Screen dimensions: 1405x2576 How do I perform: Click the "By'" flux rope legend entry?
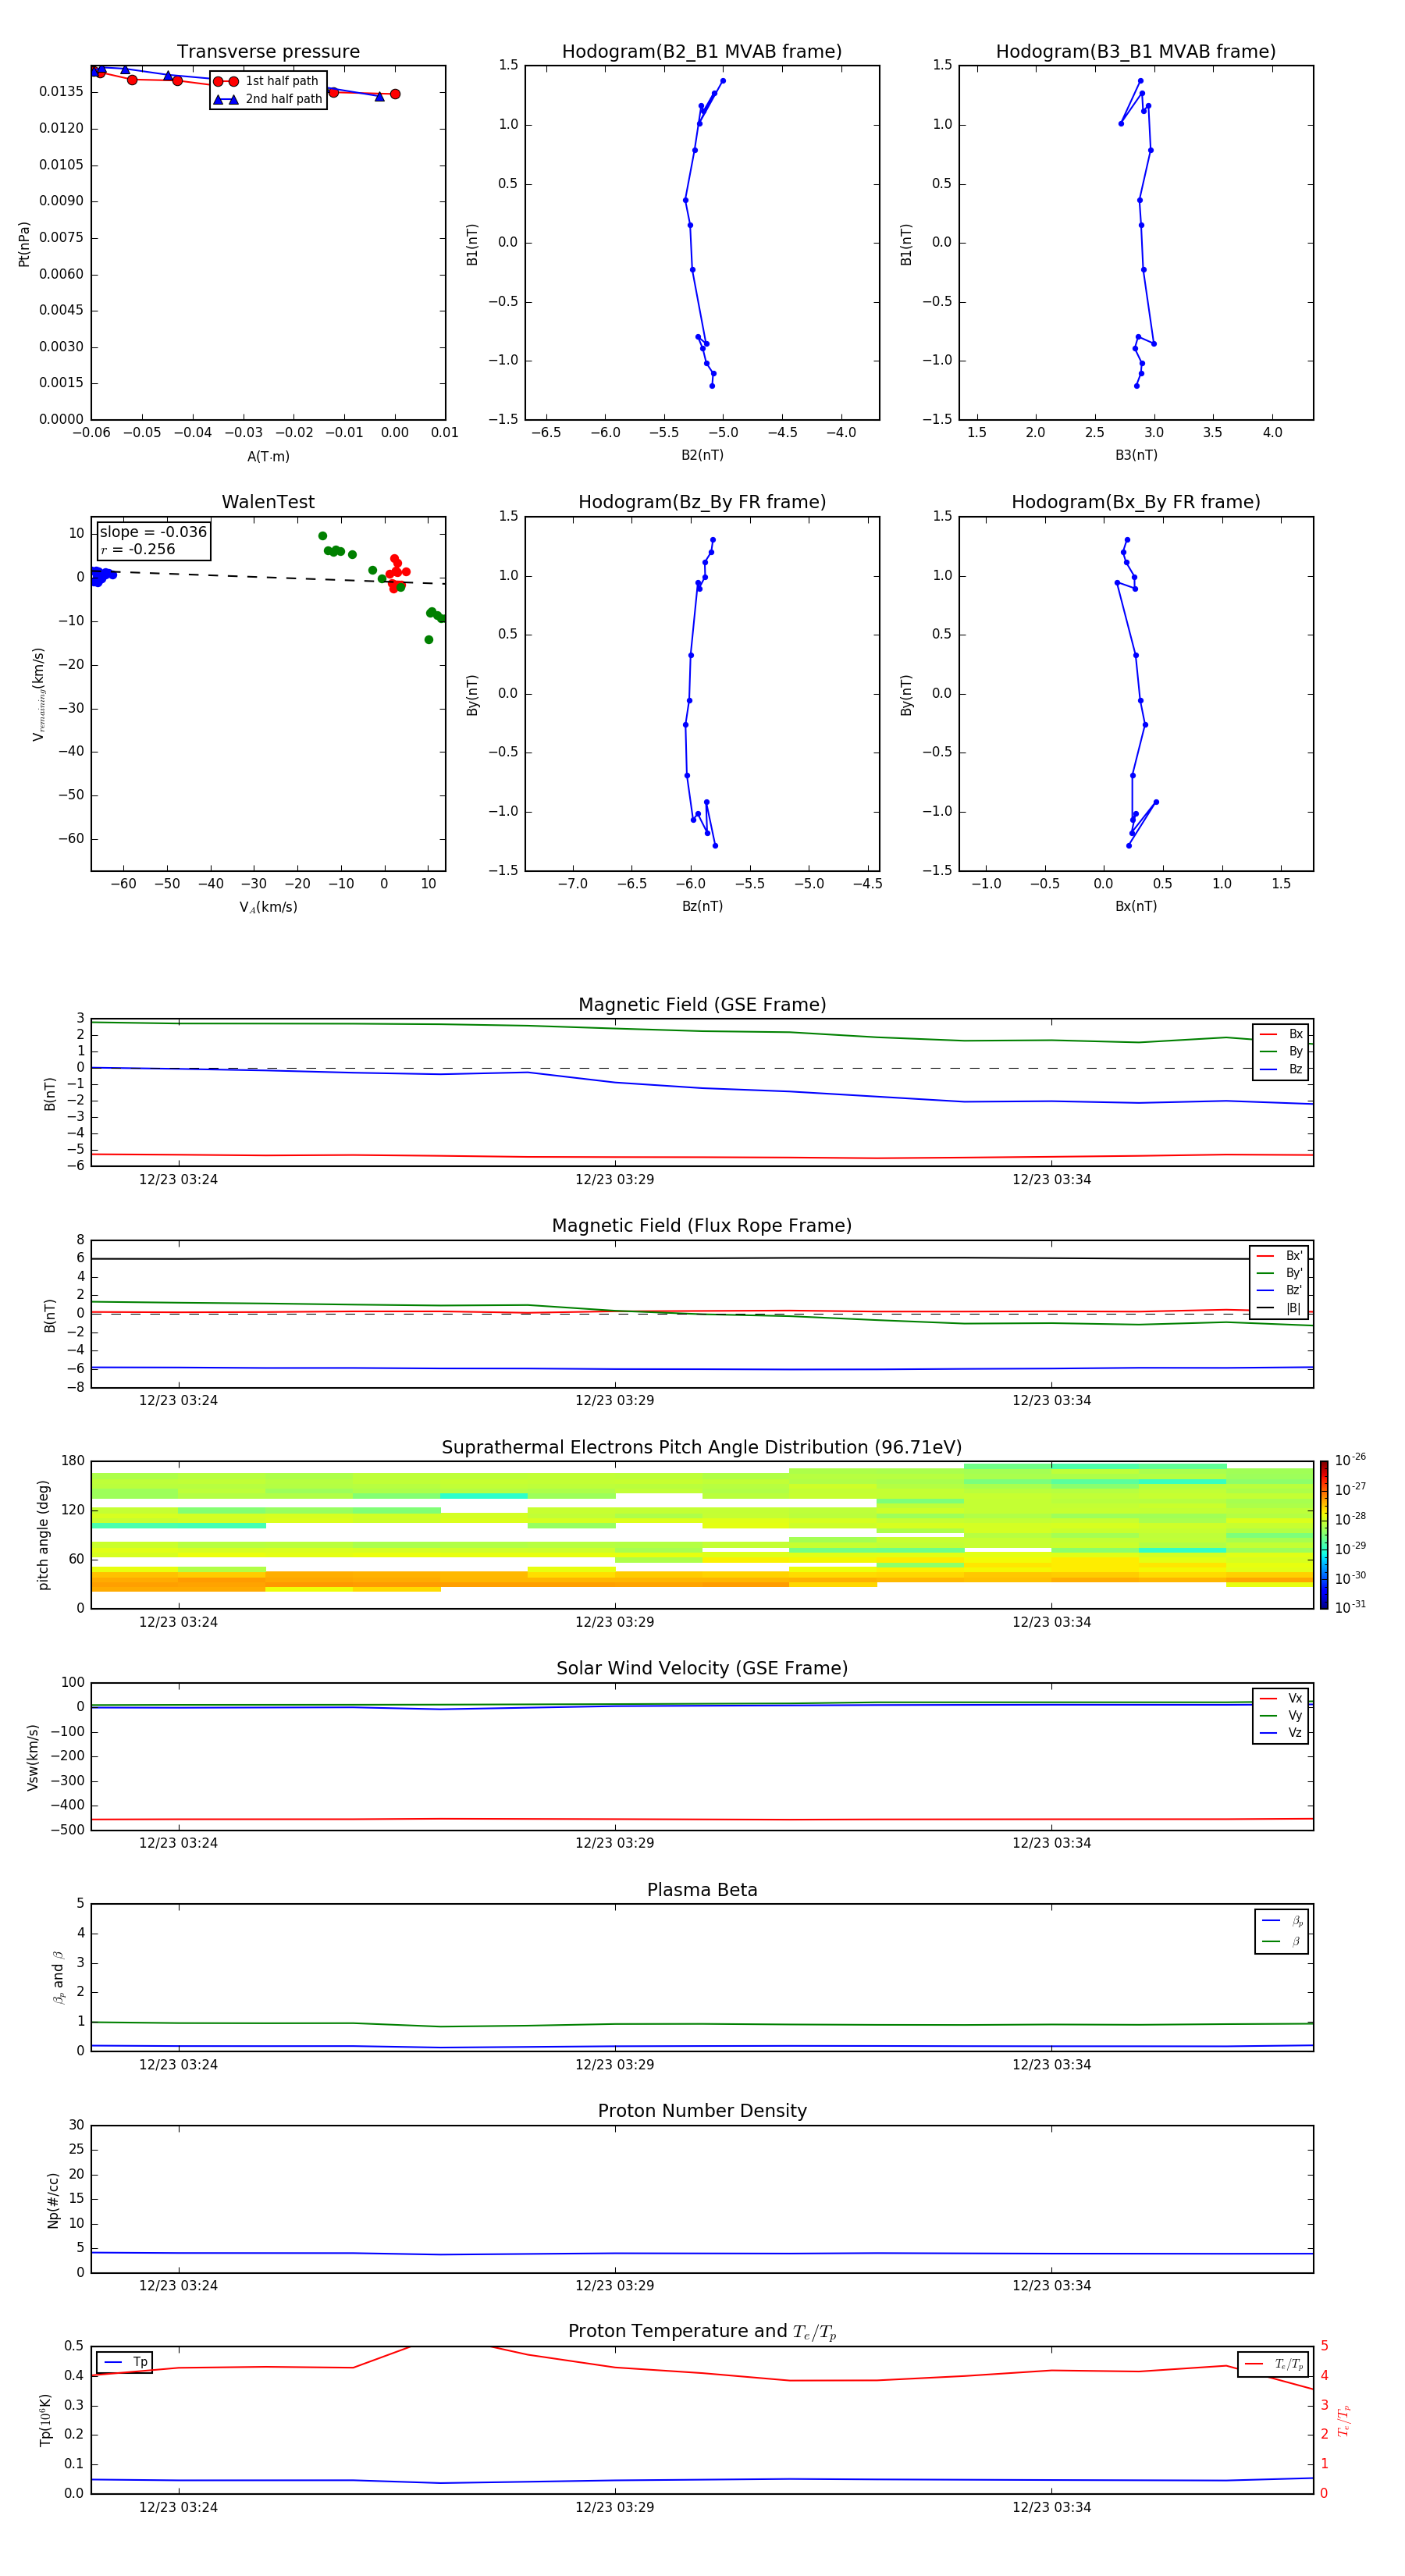click(1279, 1274)
